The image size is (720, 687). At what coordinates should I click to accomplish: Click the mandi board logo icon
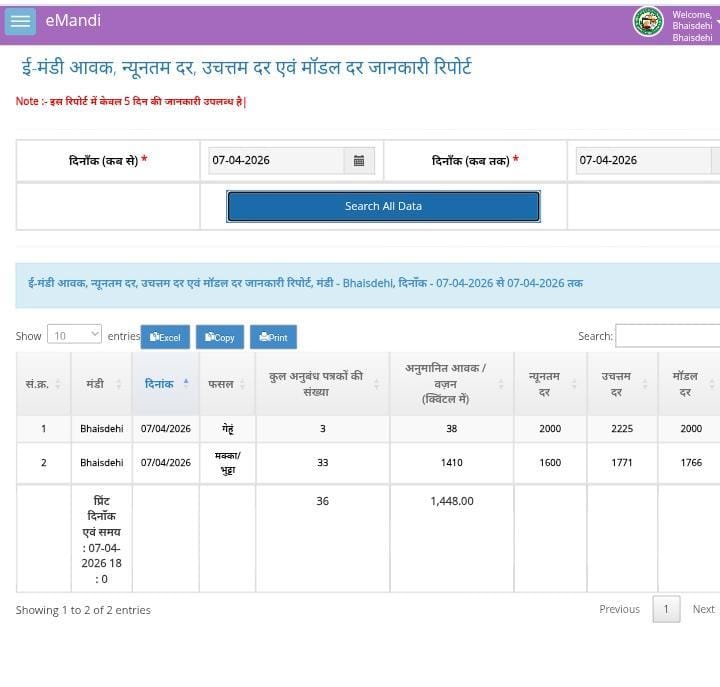[648, 21]
